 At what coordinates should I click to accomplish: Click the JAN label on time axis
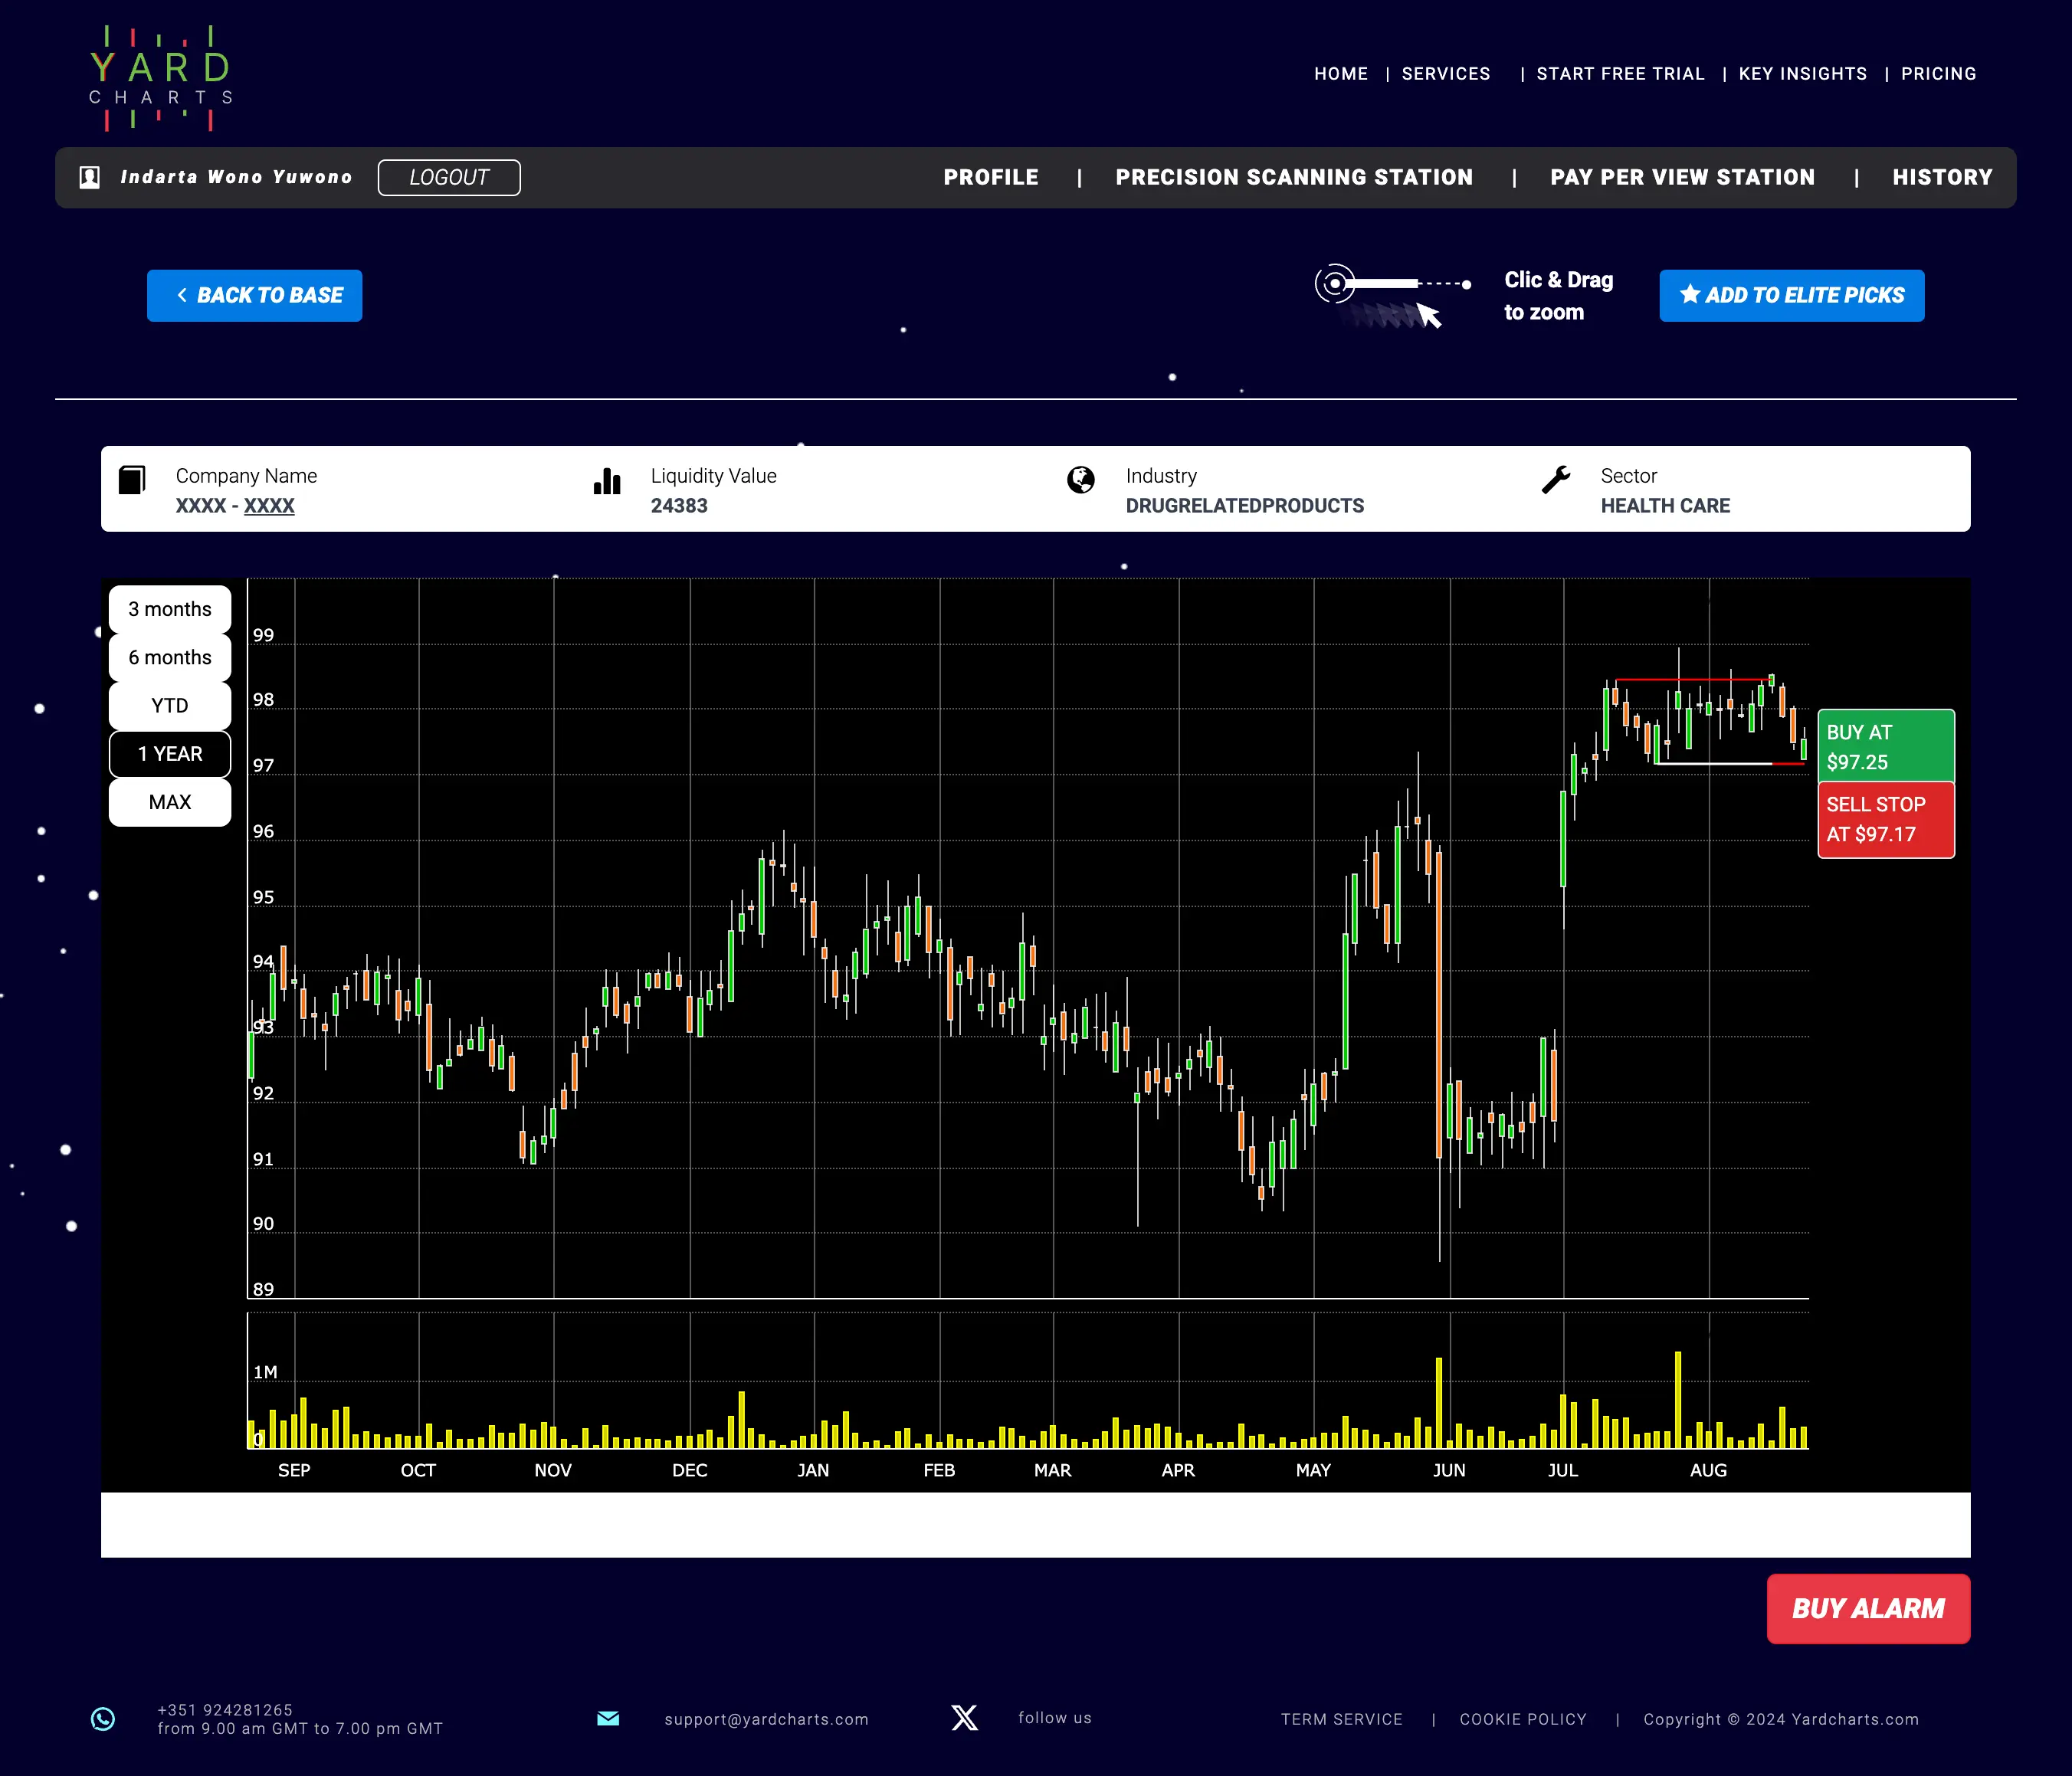[x=813, y=1470]
